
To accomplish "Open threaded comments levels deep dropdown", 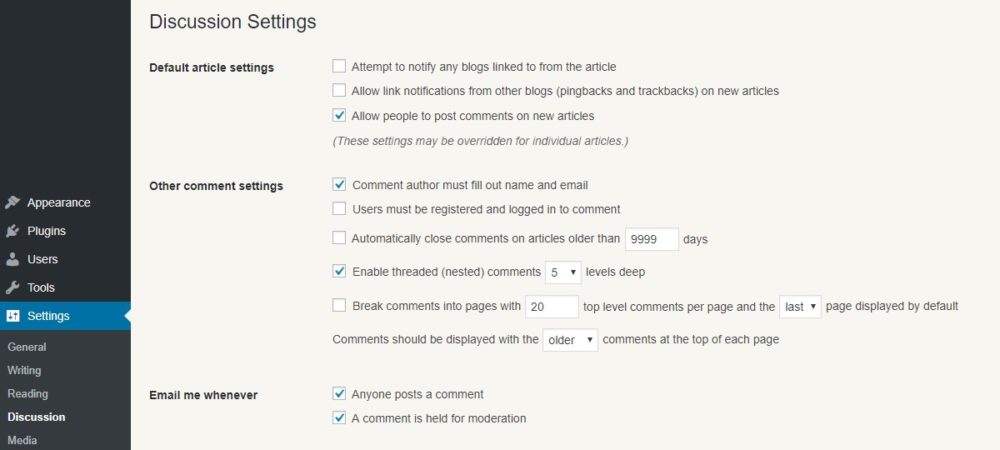I will tap(563, 272).
